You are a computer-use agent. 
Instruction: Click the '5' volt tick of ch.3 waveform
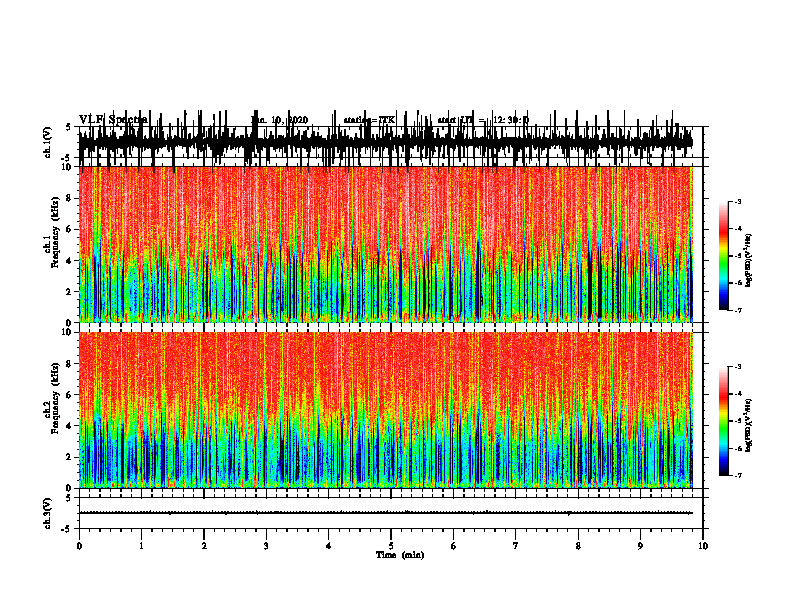pos(68,498)
